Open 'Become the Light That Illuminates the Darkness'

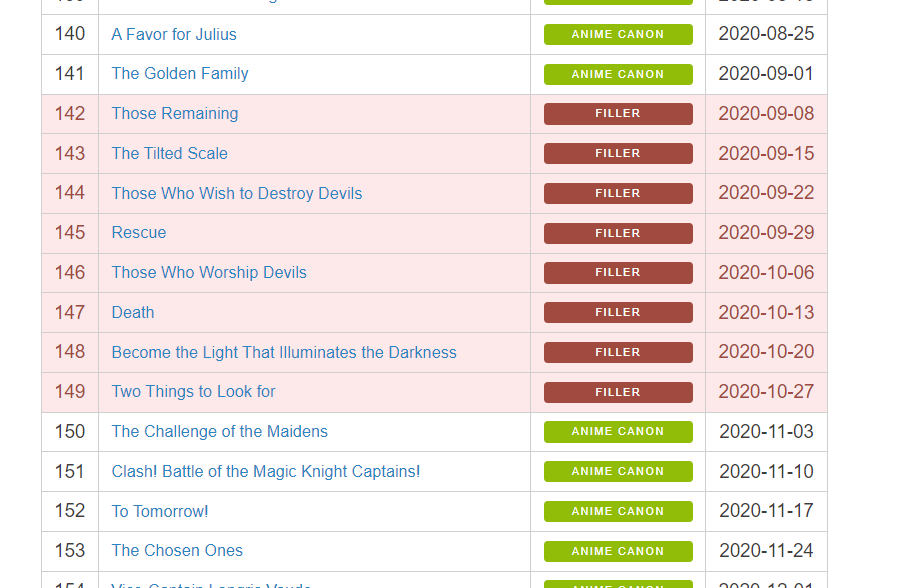point(284,352)
